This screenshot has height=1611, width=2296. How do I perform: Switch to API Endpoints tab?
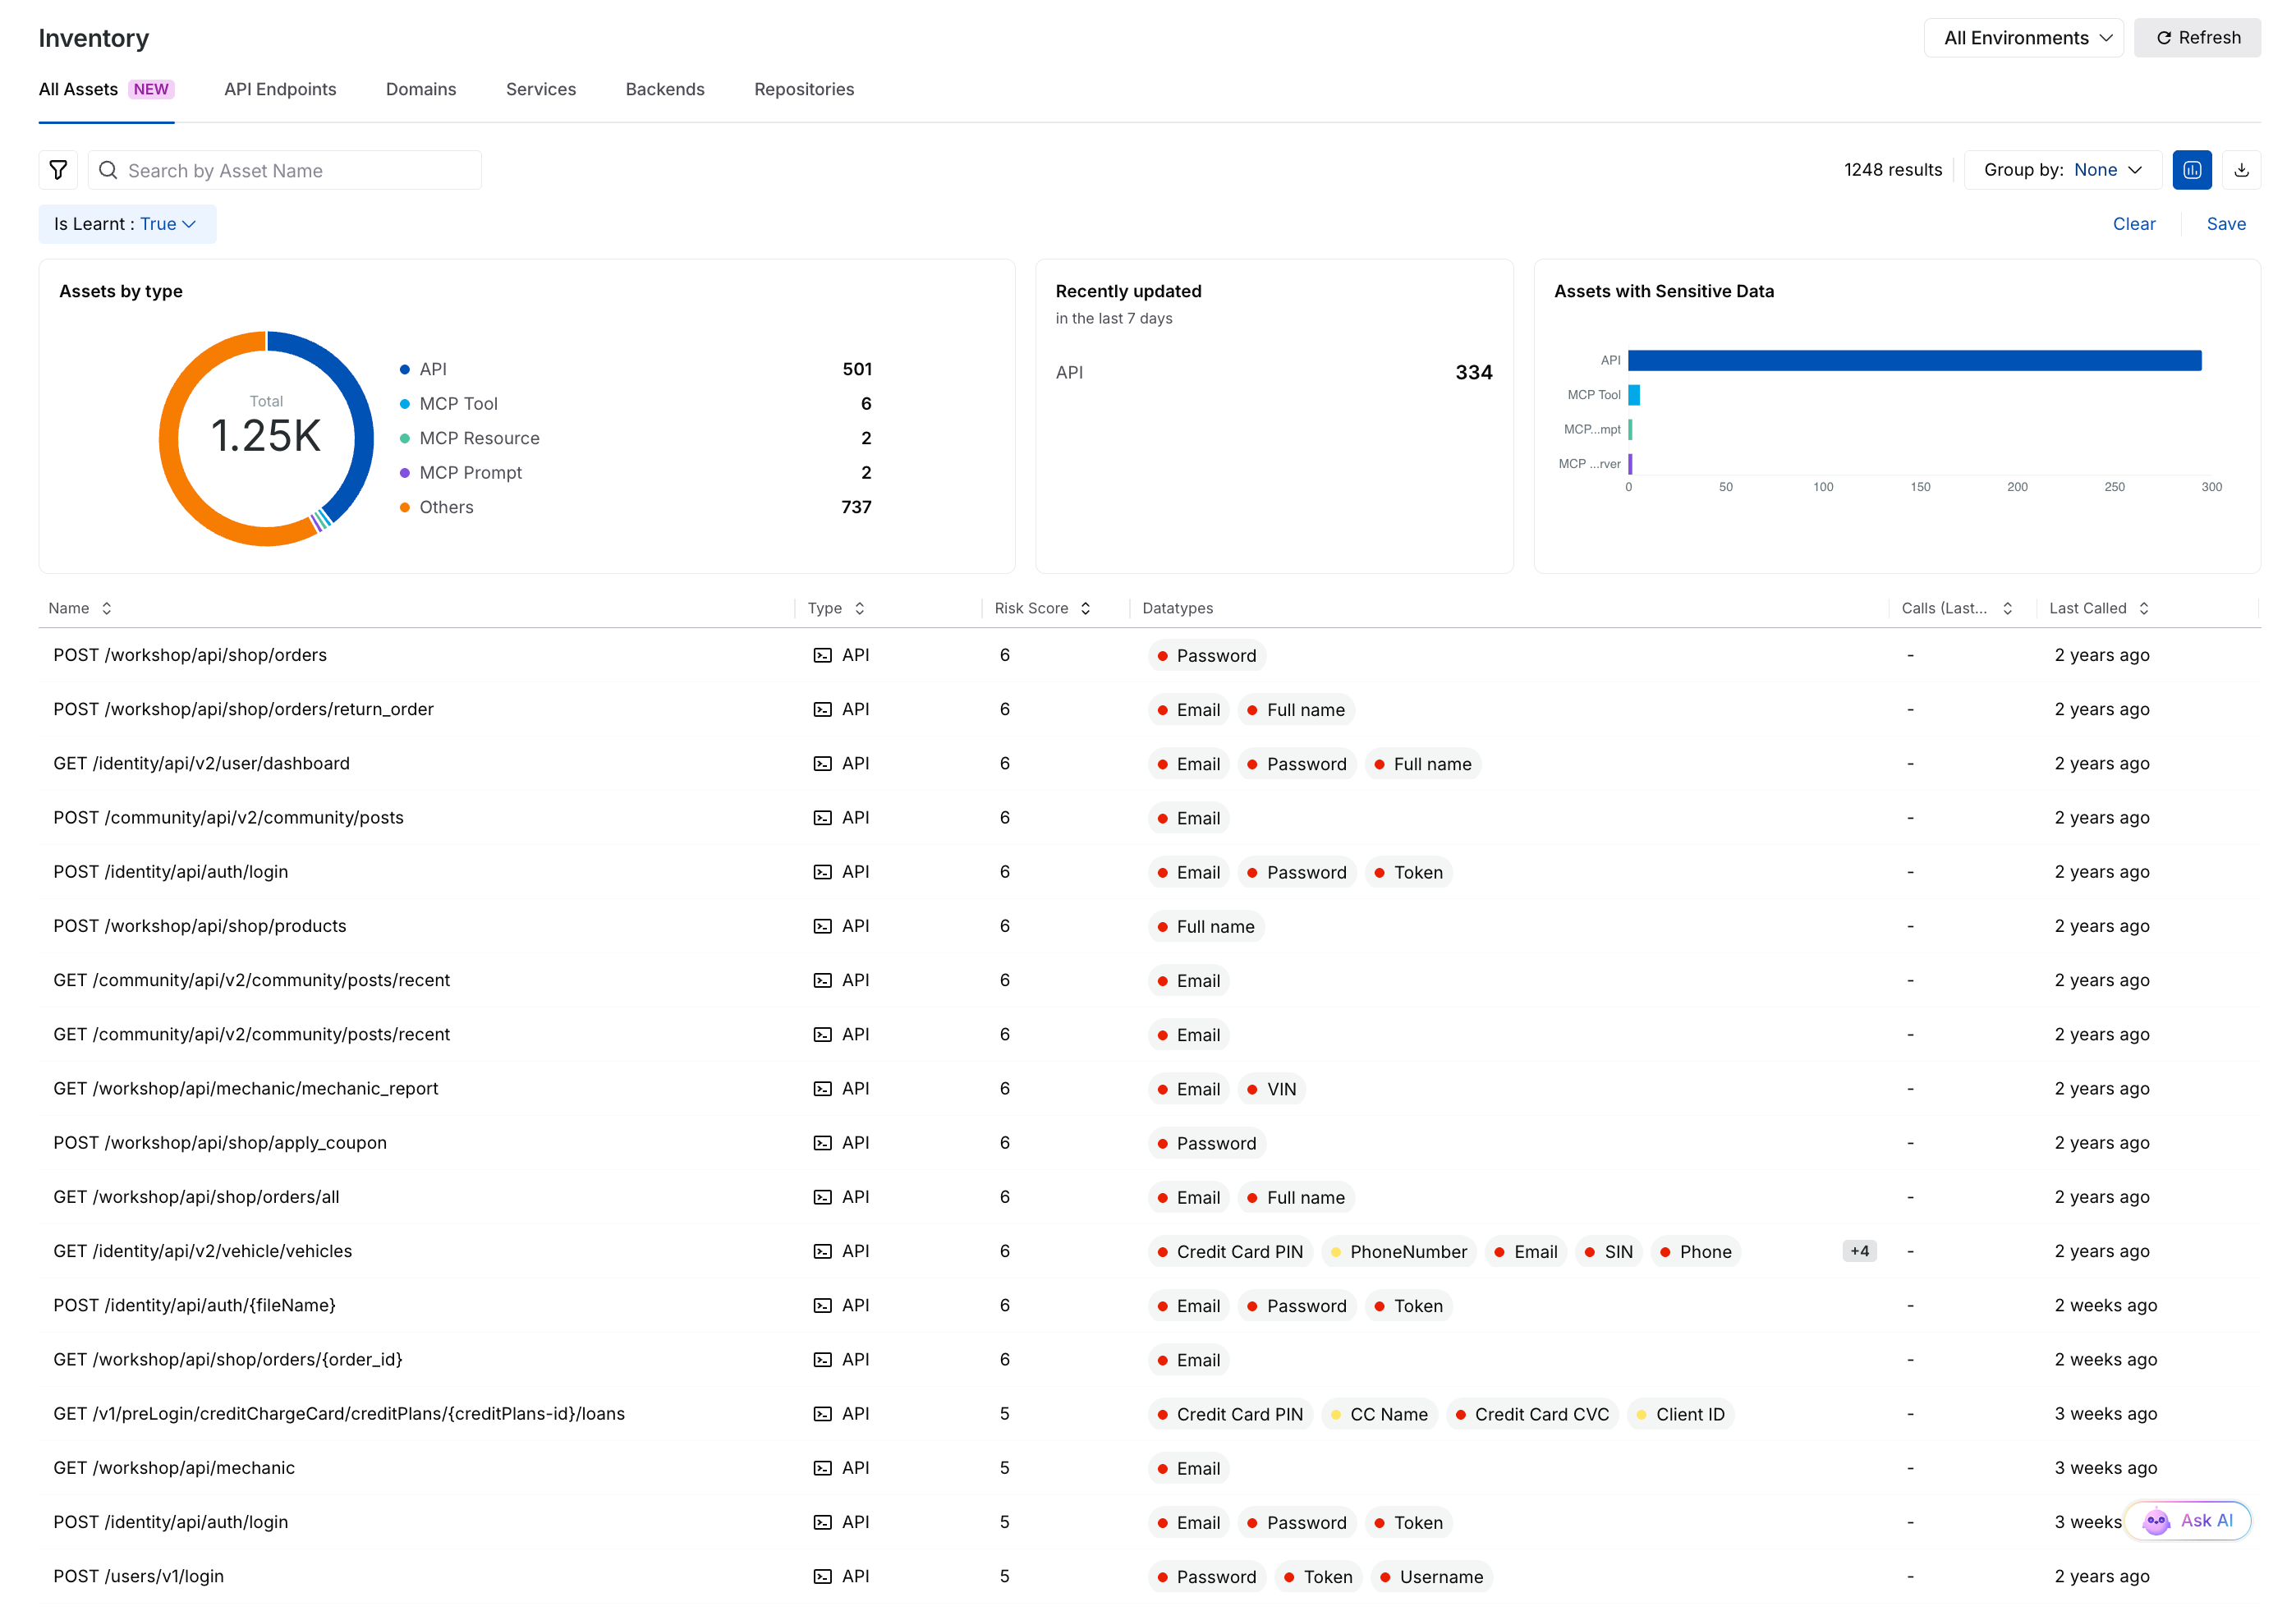(280, 89)
